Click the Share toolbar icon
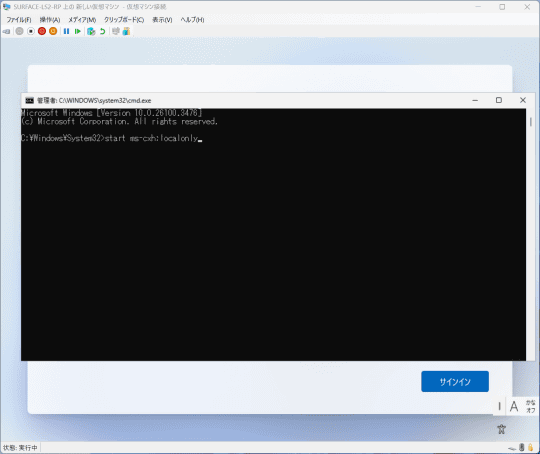540x454 pixels. [x=126, y=31]
